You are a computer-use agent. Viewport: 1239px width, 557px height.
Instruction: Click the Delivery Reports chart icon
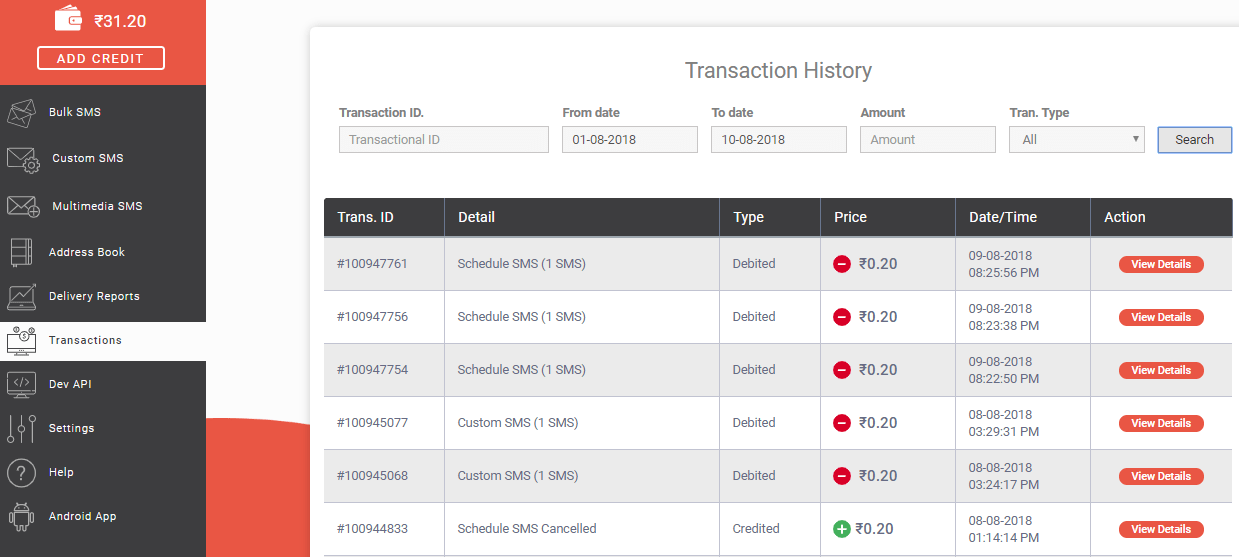coord(21,297)
